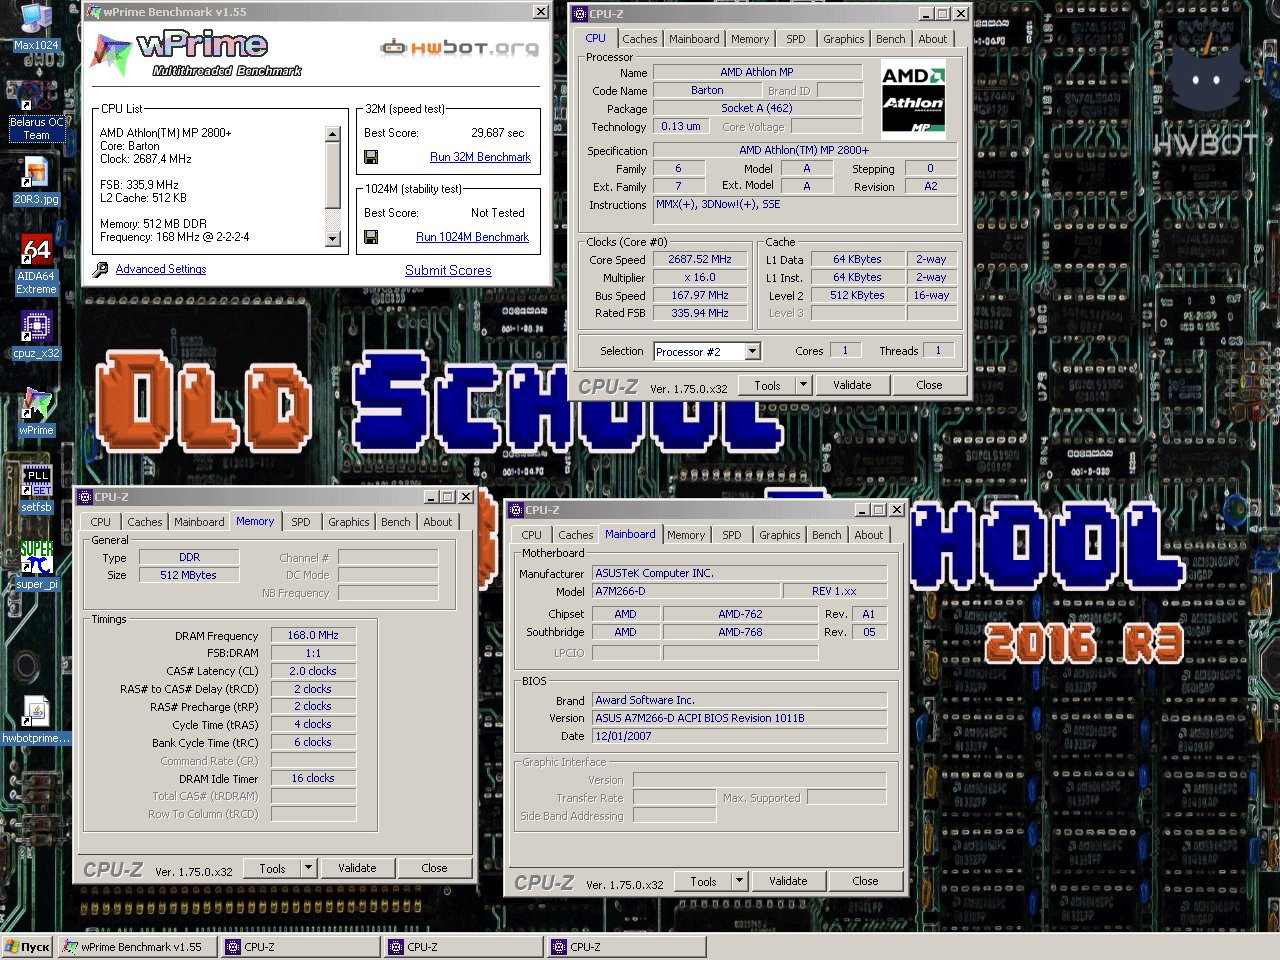
Task: Open the setfsb desktop icon
Action: pos(36,489)
